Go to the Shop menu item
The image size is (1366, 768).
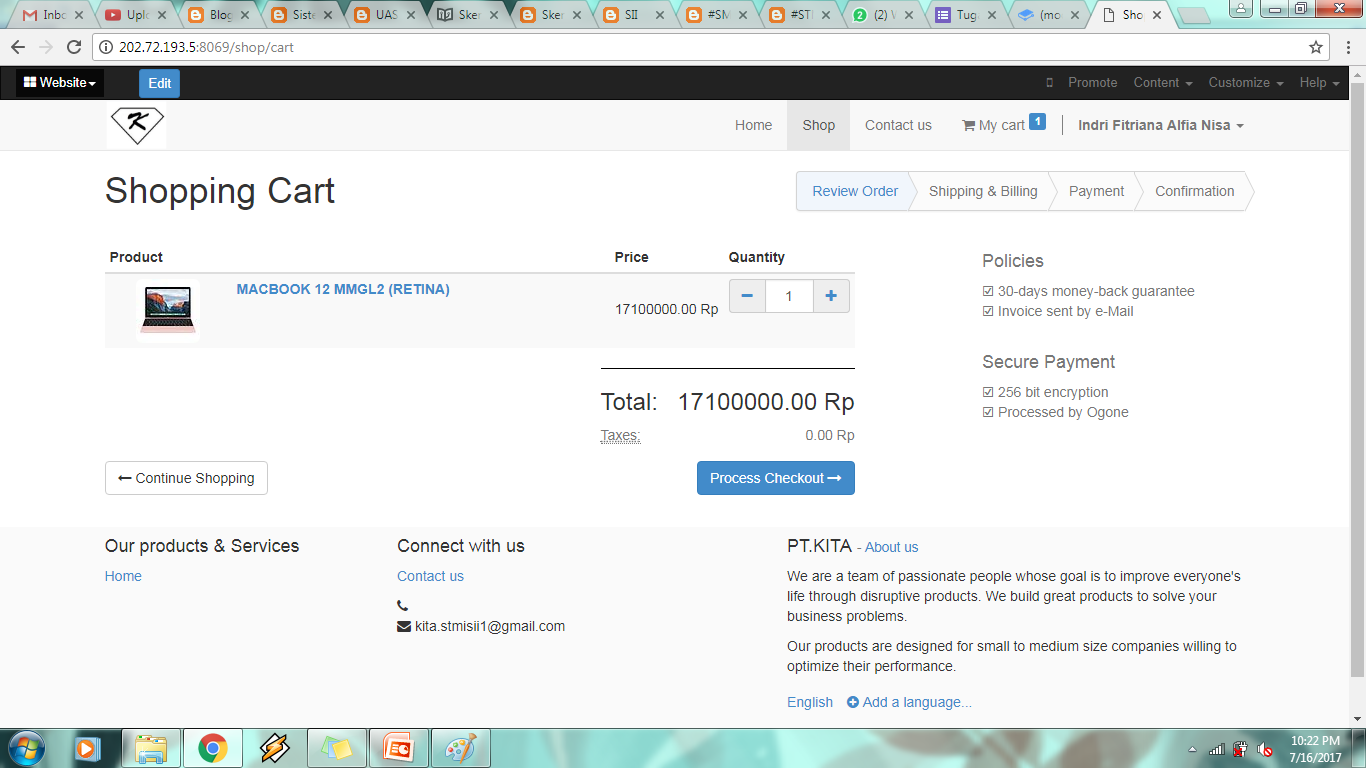[818, 126]
